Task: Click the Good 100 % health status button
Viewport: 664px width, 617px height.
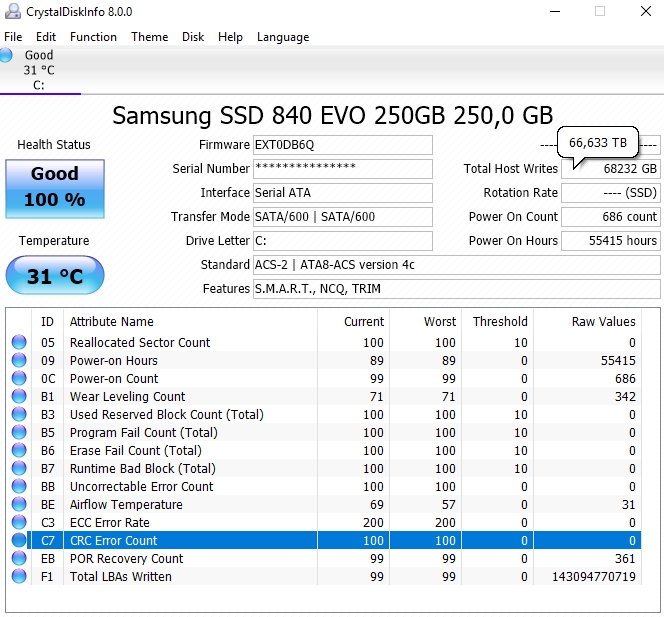Action: tap(55, 189)
